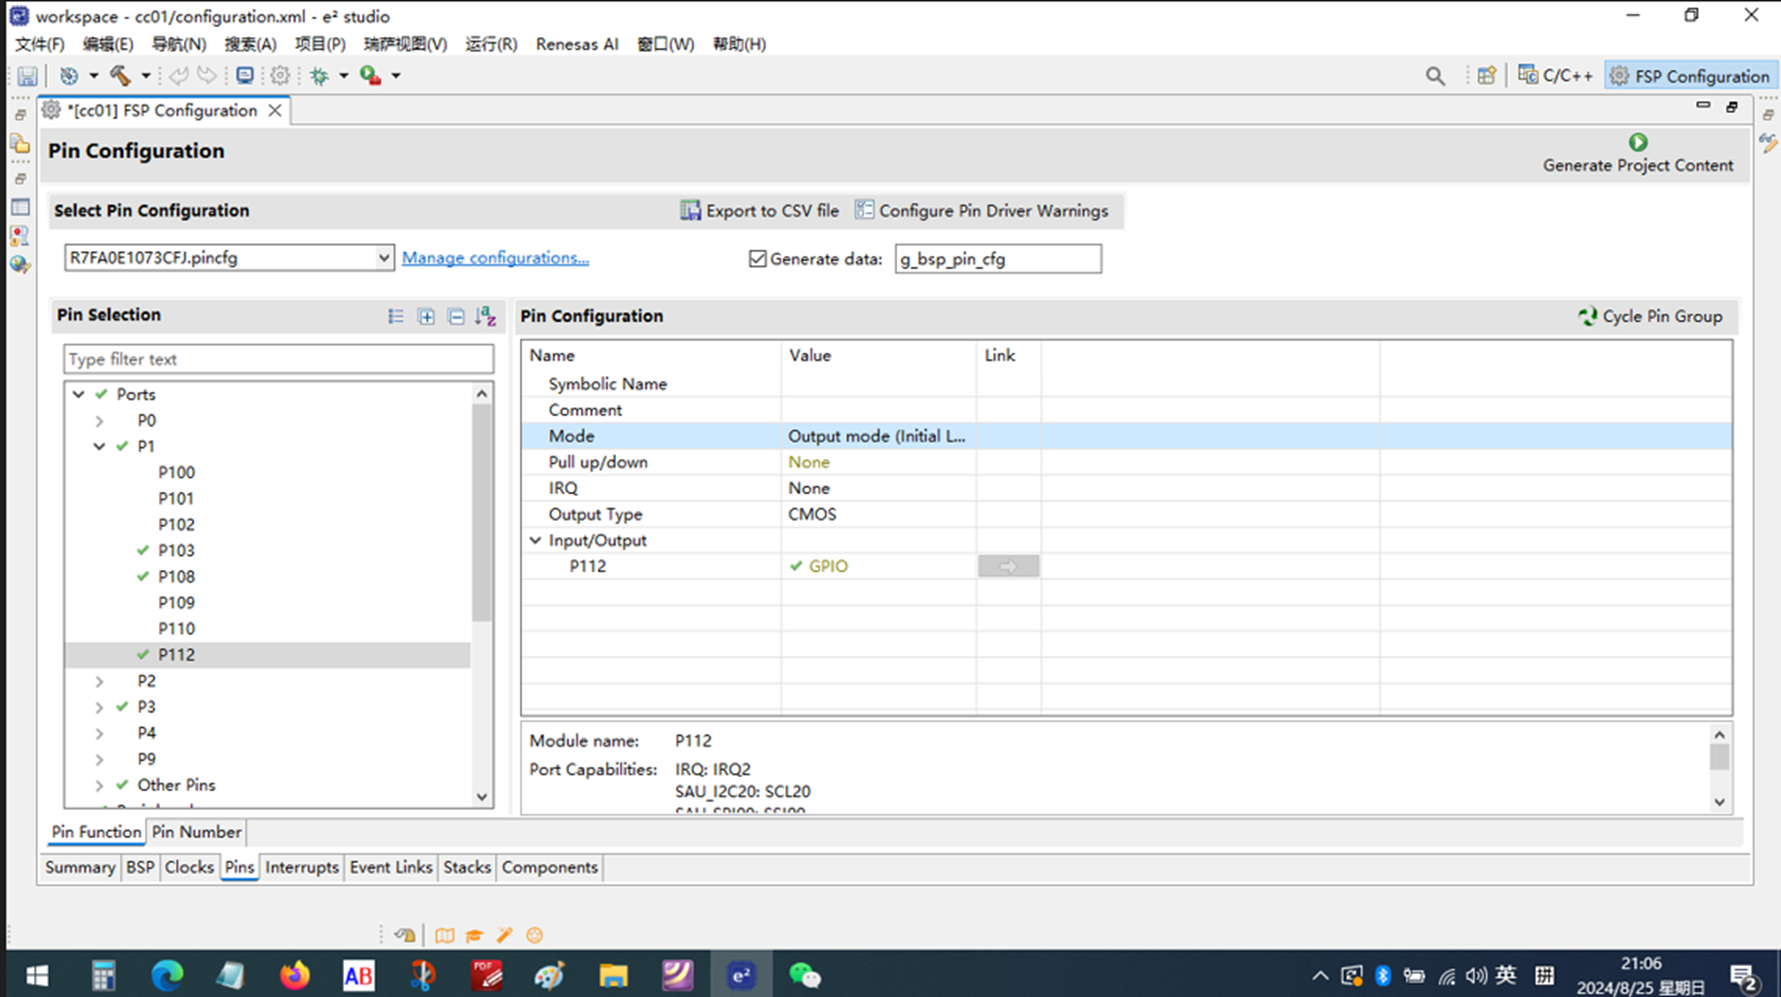Click the Mode value Output mode cell
The image size is (1781, 997).
877,436
